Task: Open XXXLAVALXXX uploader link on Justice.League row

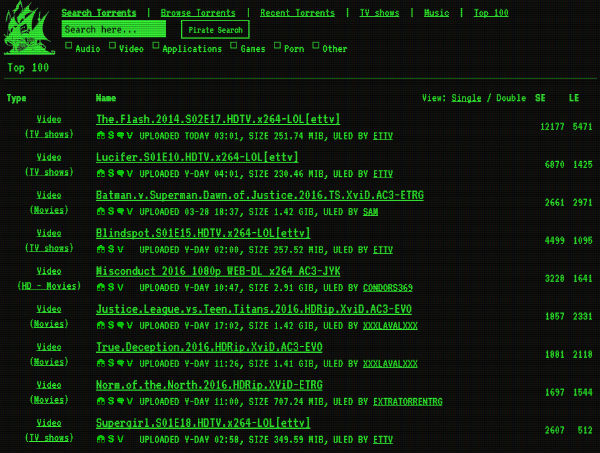Action: [390, 326]
